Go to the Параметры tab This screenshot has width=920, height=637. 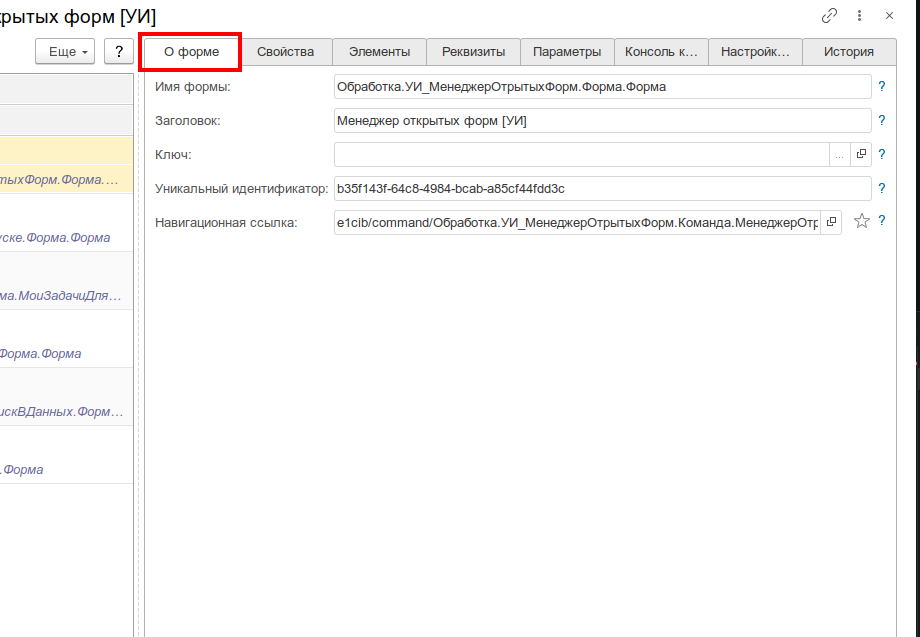[567, 52]
